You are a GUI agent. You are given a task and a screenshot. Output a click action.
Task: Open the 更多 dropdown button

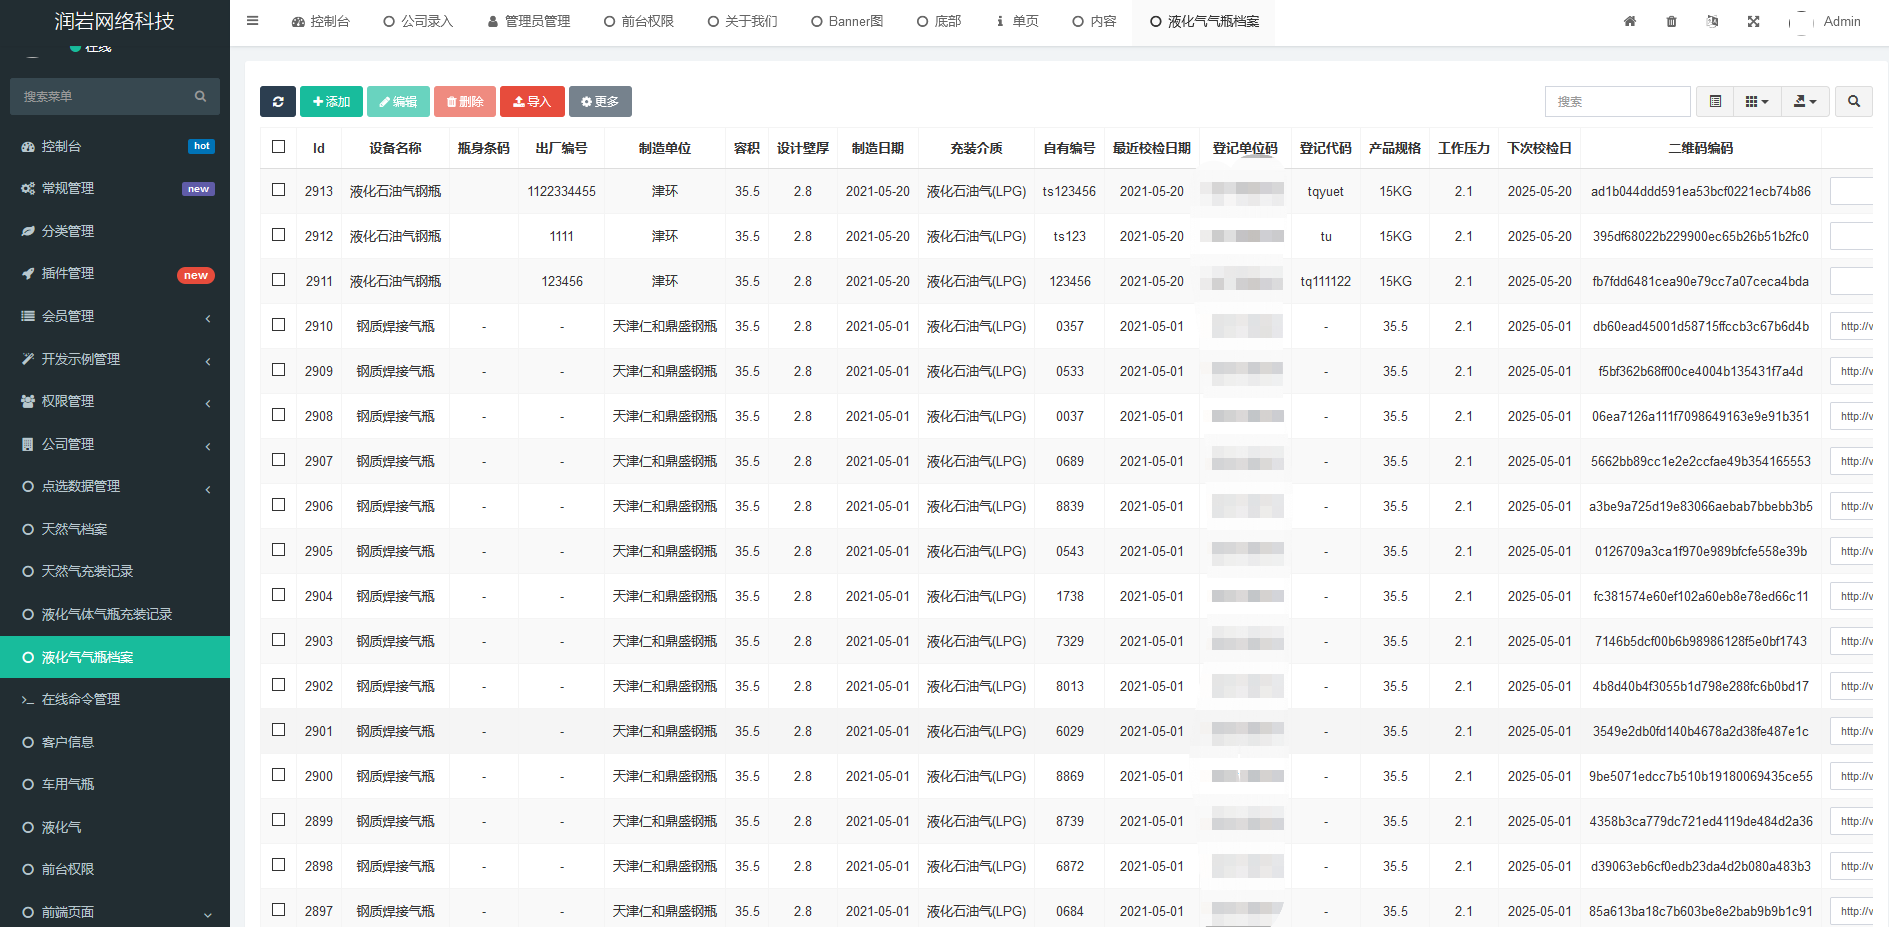(600, 101)
